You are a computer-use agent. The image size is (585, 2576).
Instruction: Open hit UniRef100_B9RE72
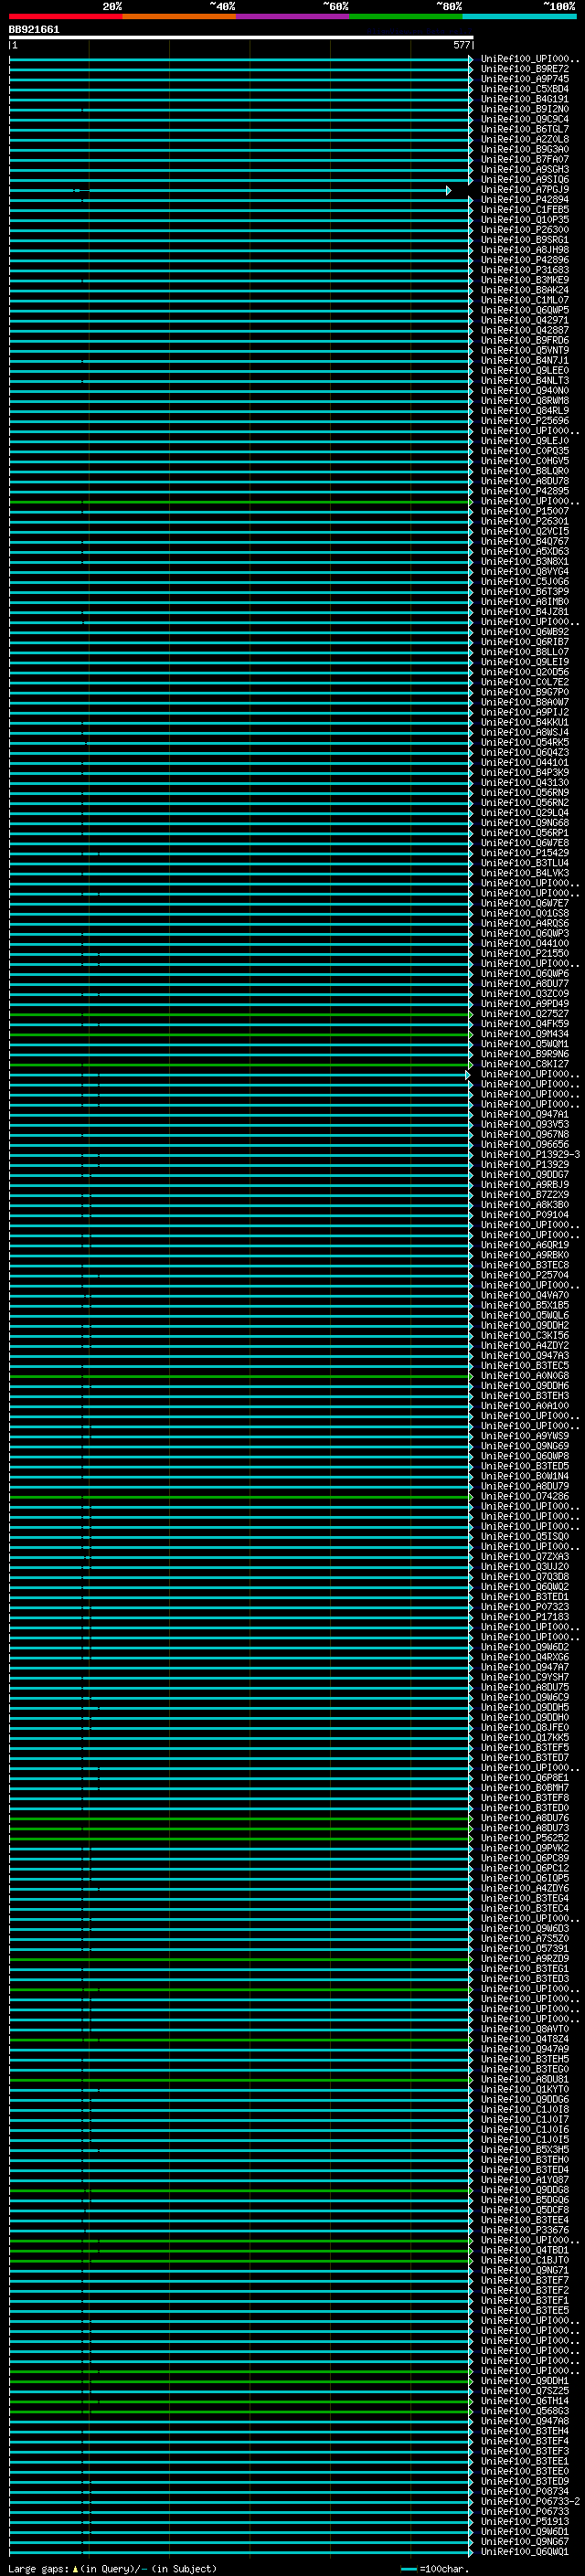(524, 69)
